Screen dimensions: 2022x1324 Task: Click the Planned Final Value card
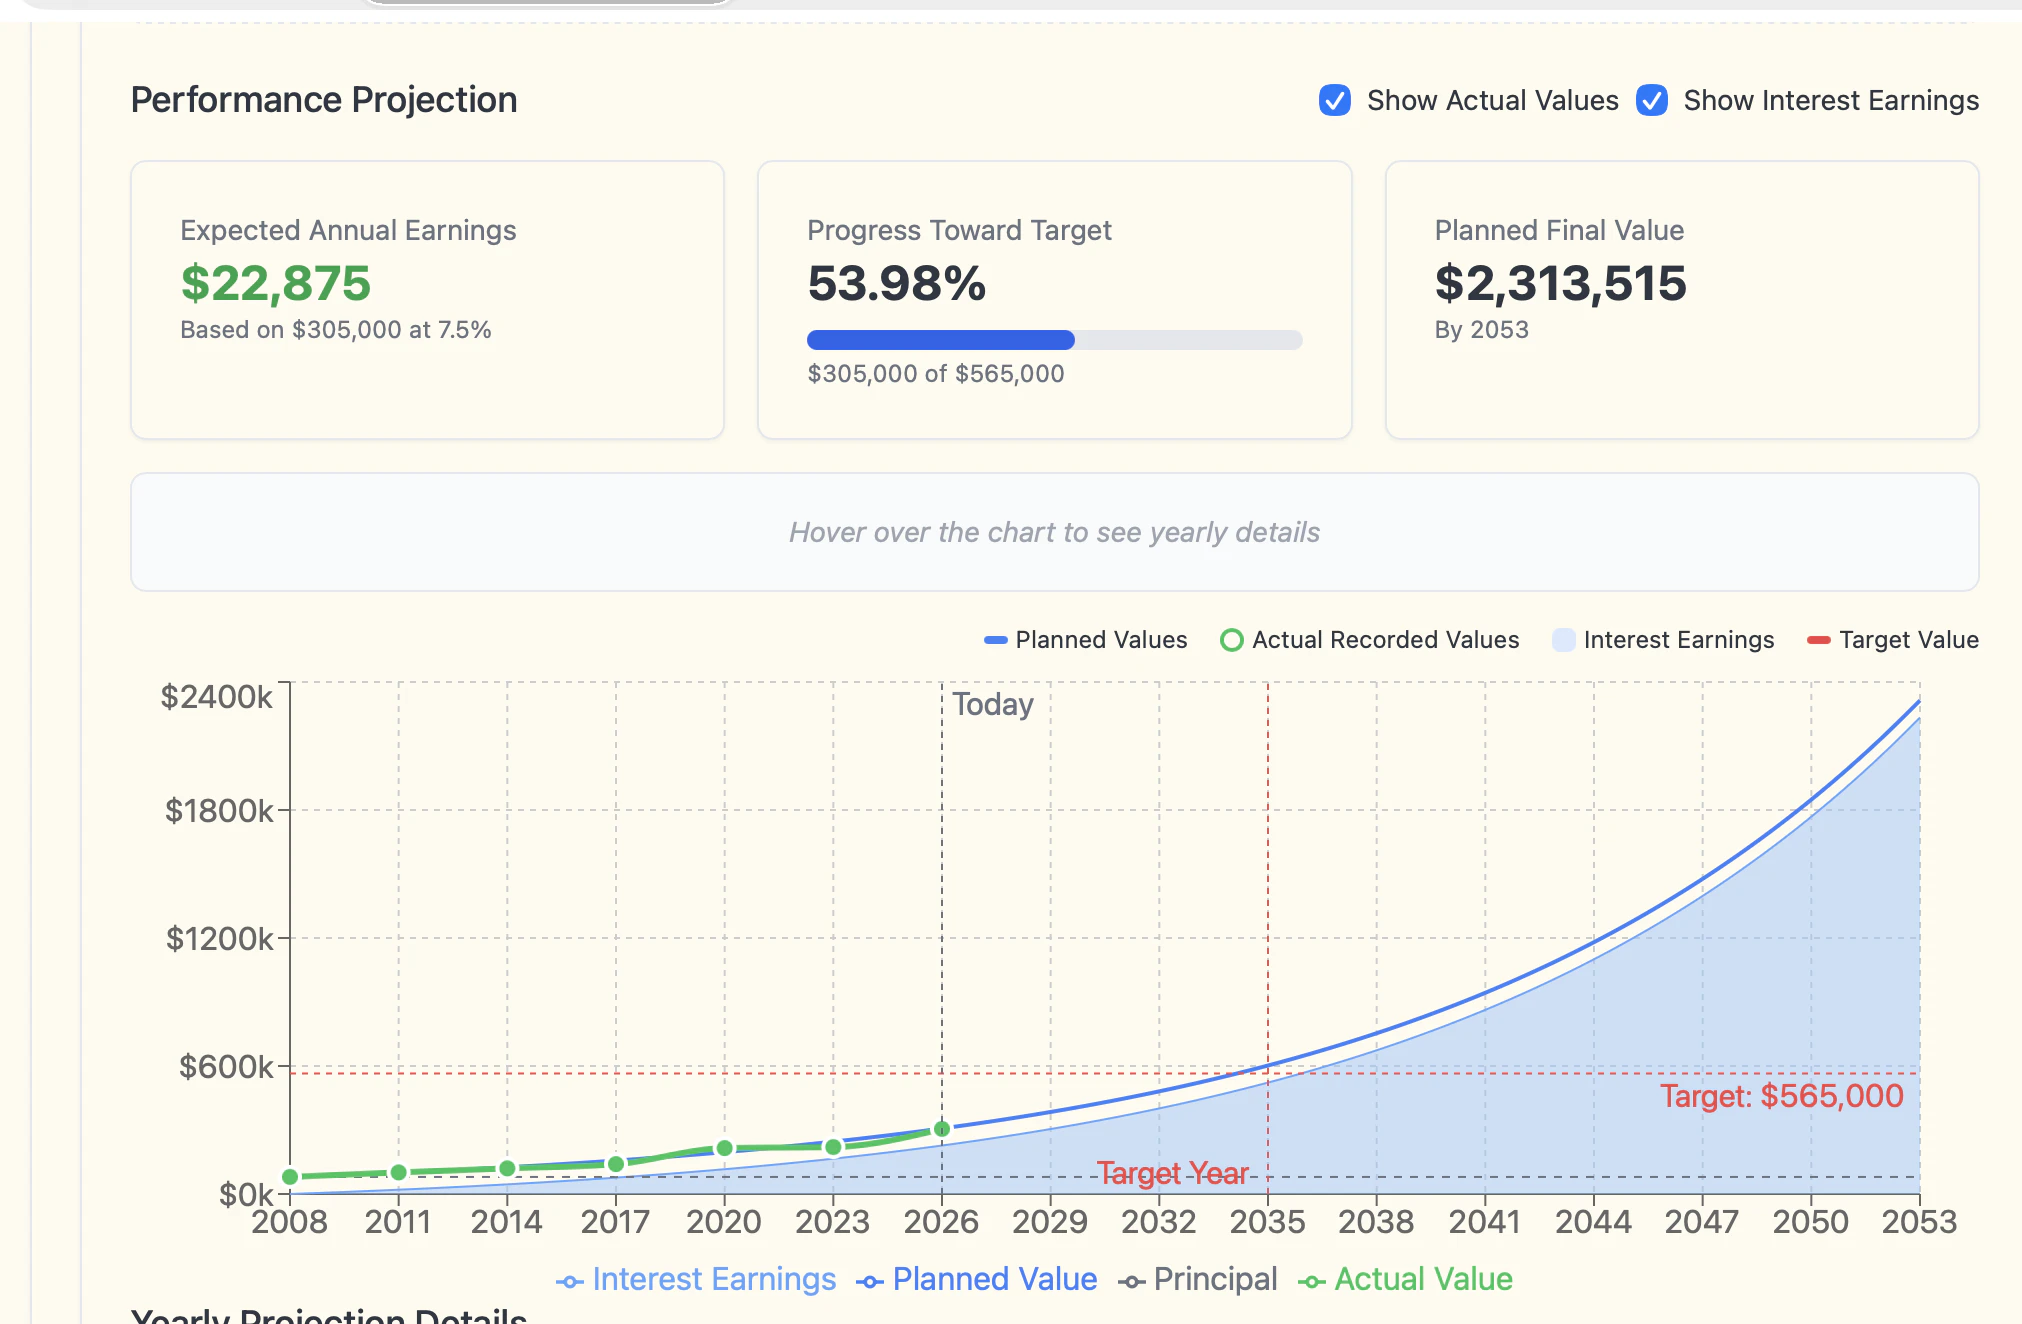tap(1681, 300)
